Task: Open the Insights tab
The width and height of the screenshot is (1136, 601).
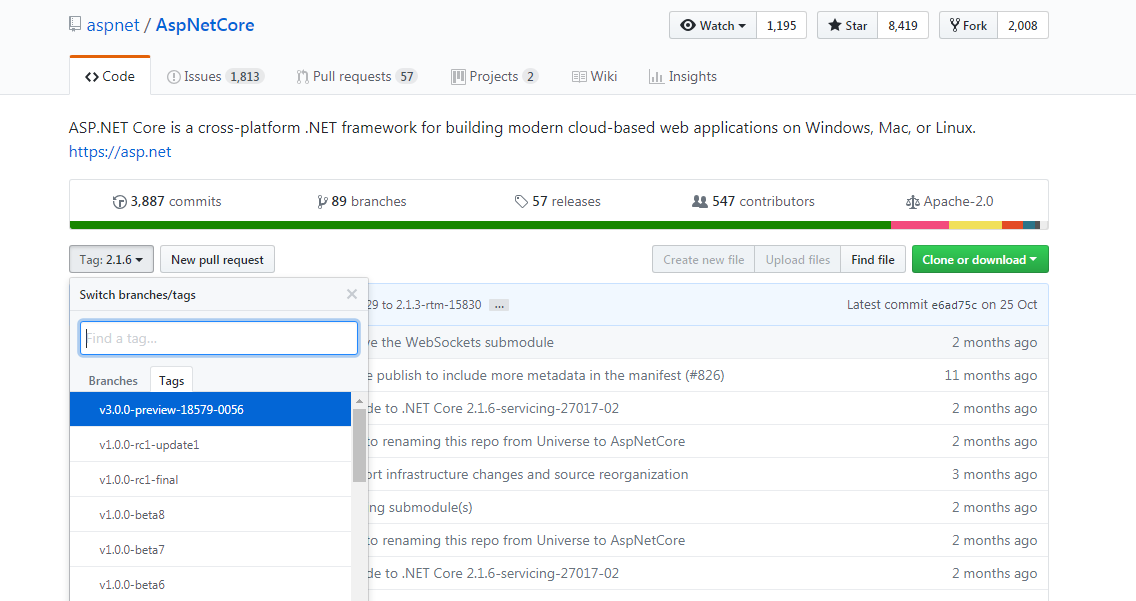Action: point(682,76)
